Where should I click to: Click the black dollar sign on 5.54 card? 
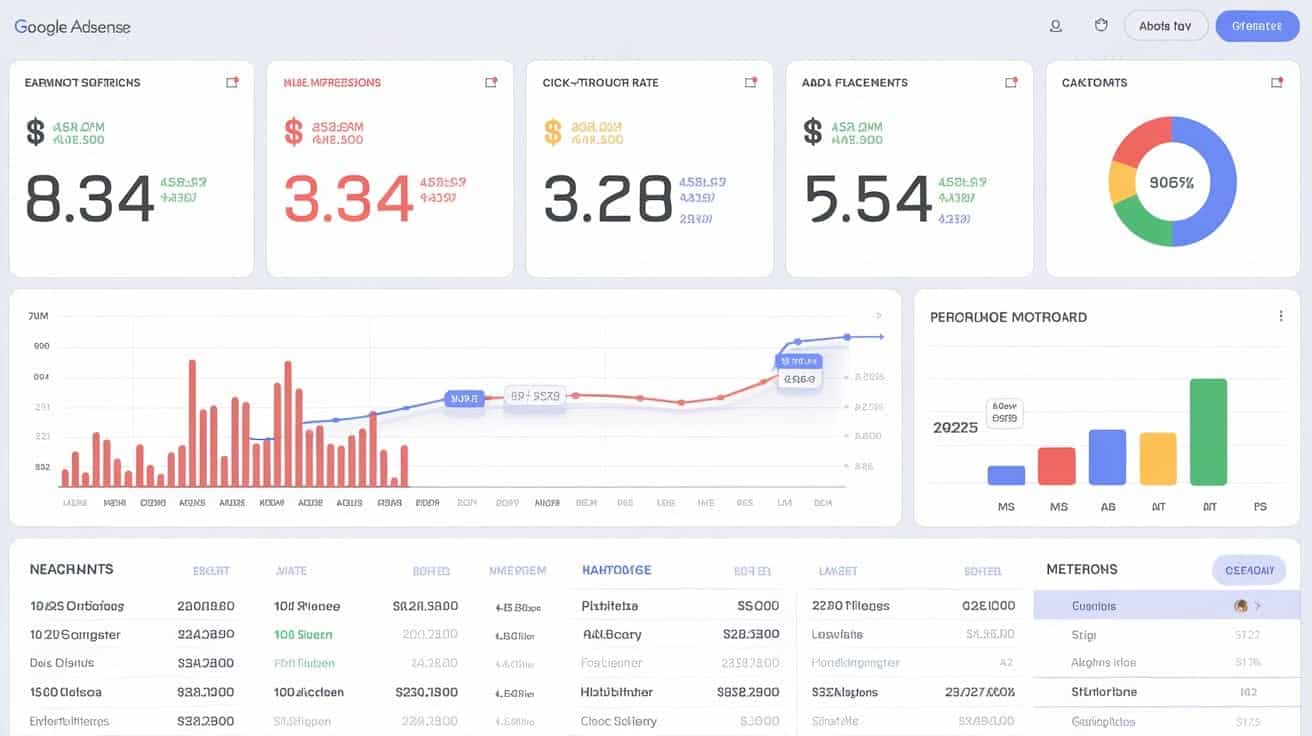pyautogui.click(x=813, y=132)
